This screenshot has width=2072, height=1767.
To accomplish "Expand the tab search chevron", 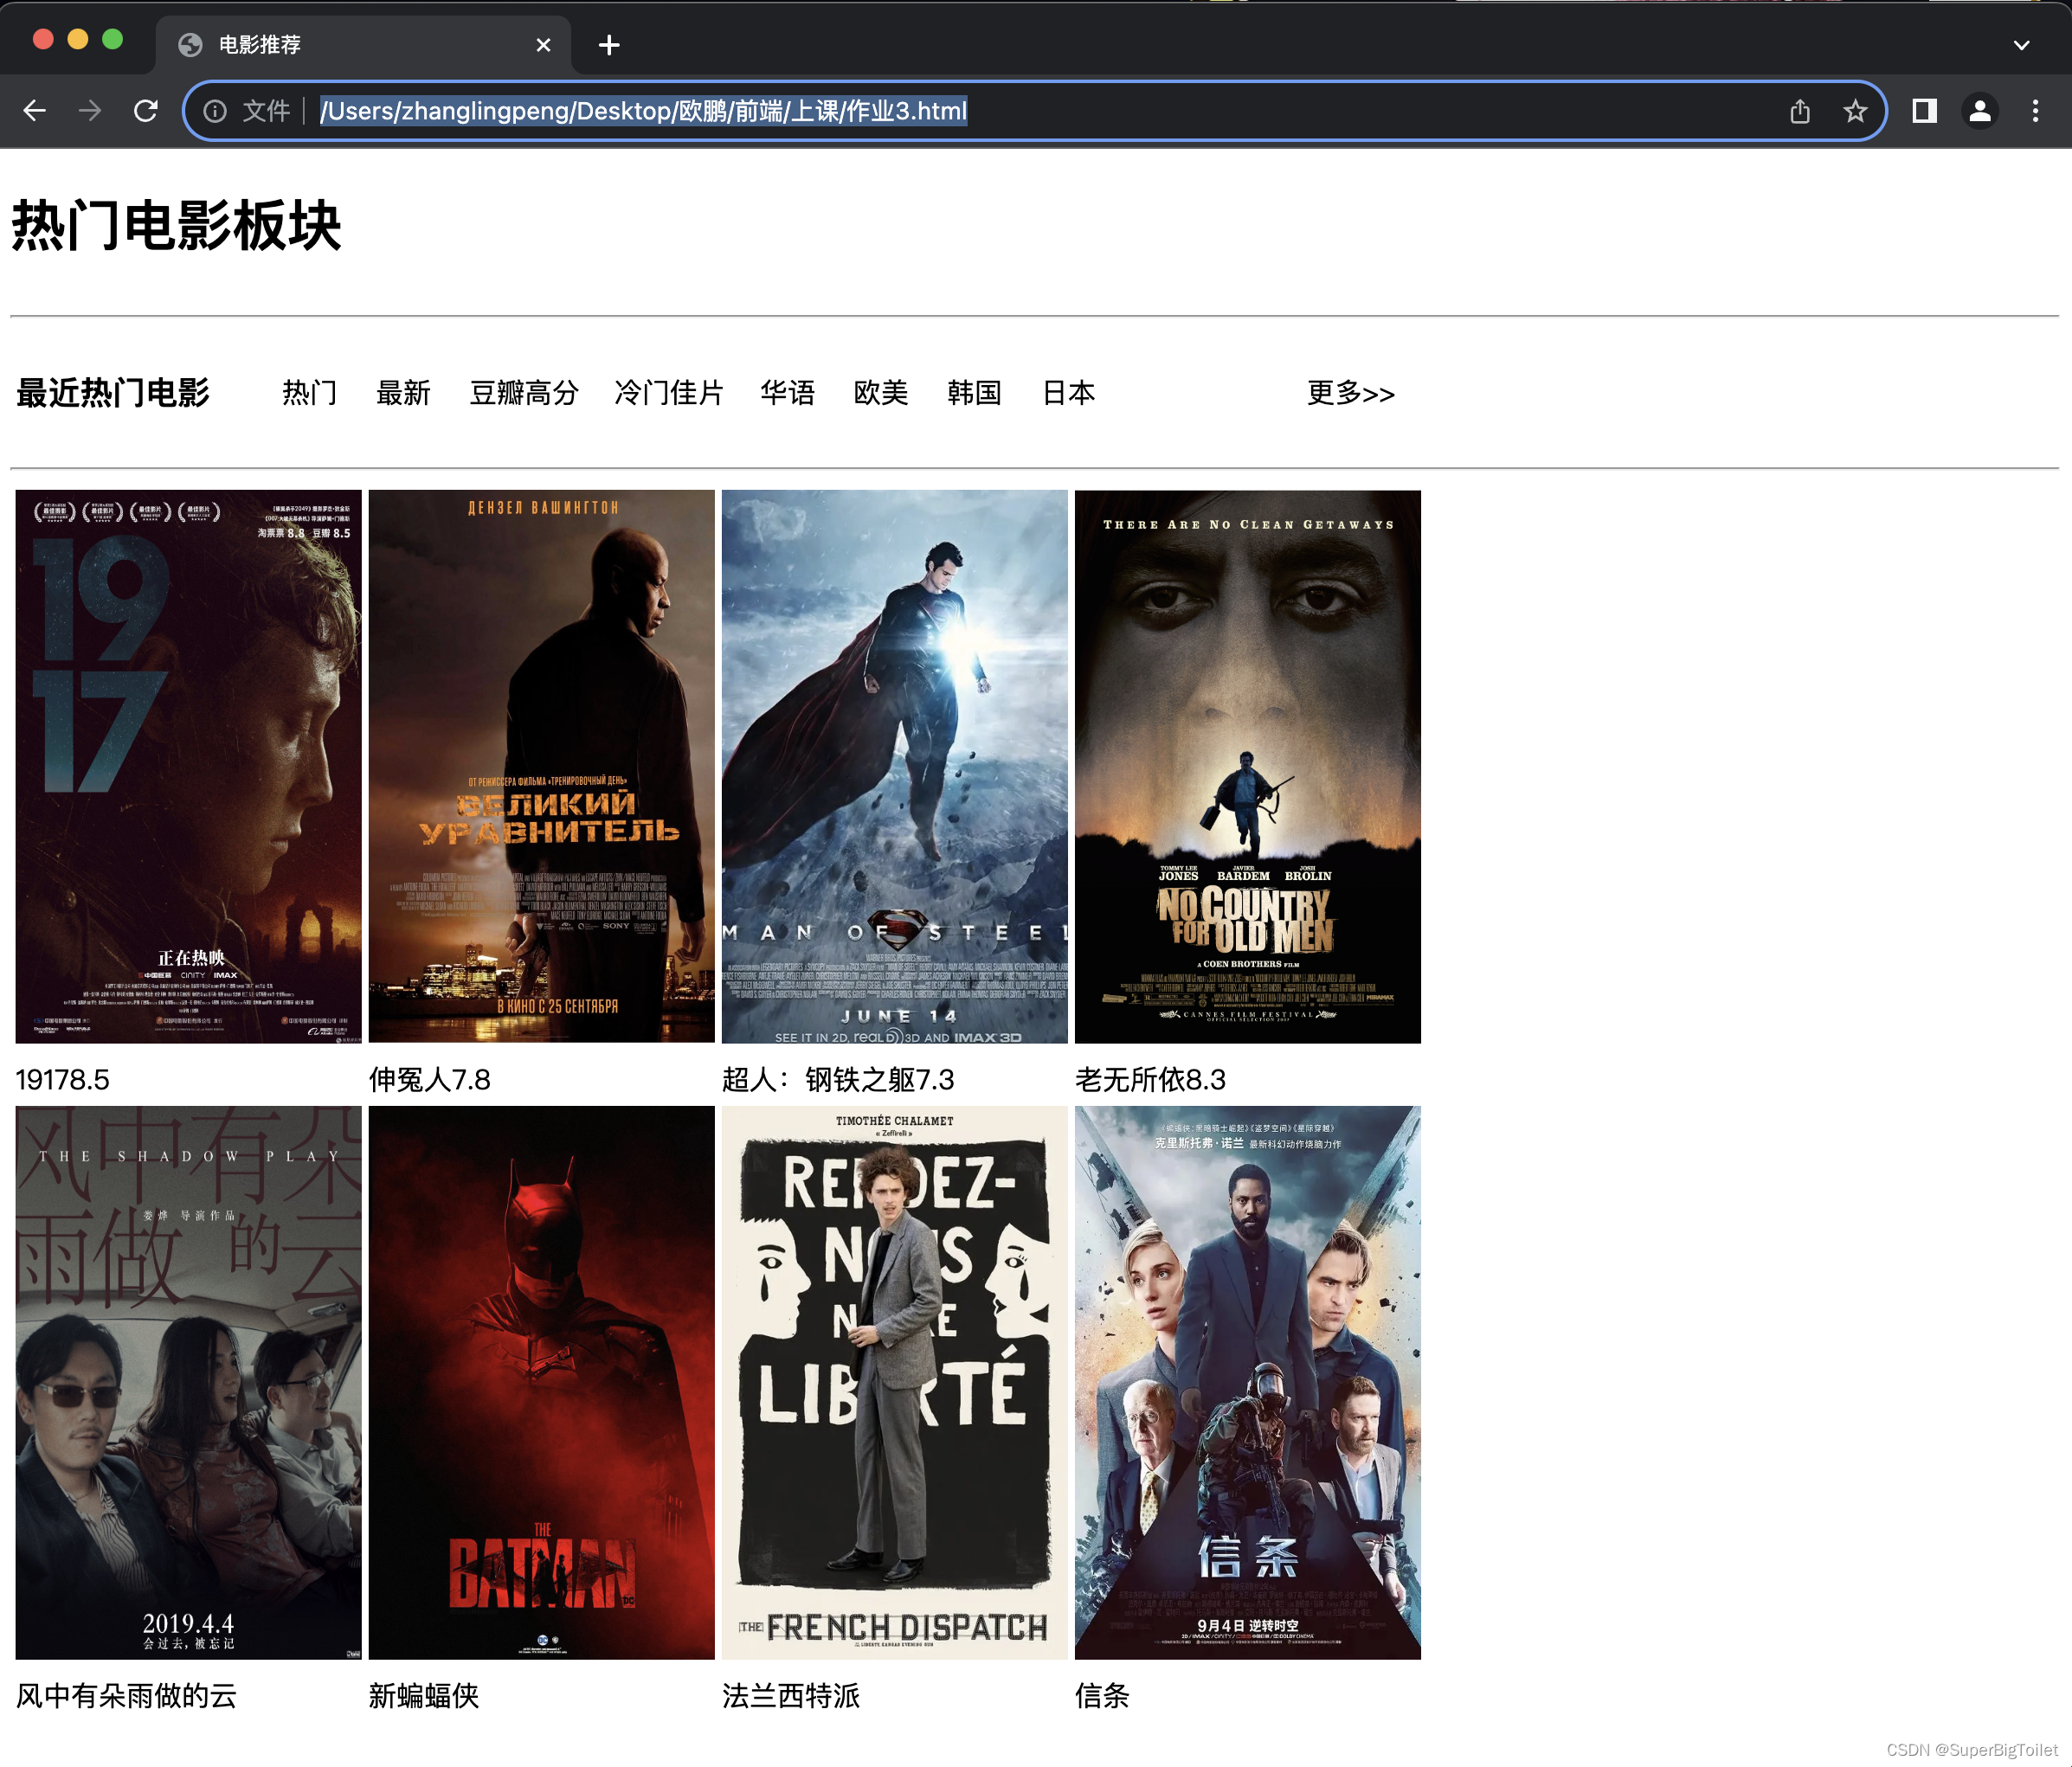I will [2021, 45].
